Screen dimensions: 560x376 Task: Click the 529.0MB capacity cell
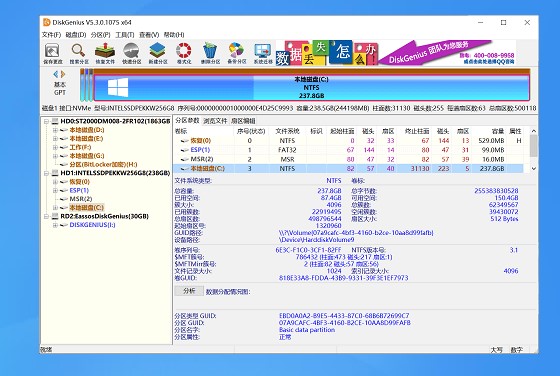pos(491,141)
